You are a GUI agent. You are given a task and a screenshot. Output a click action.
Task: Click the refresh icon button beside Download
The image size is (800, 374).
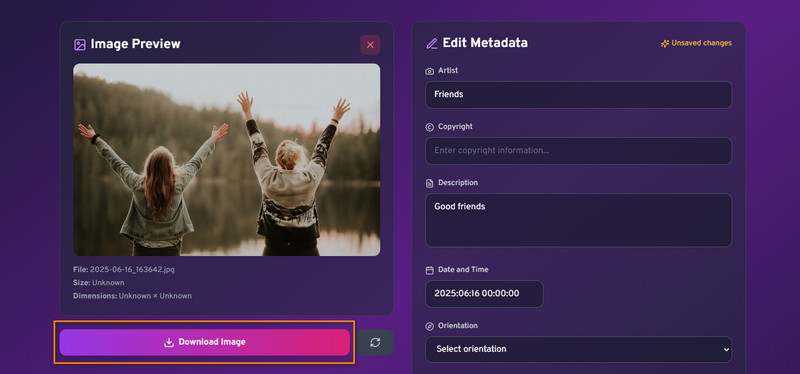coord(375,342)
